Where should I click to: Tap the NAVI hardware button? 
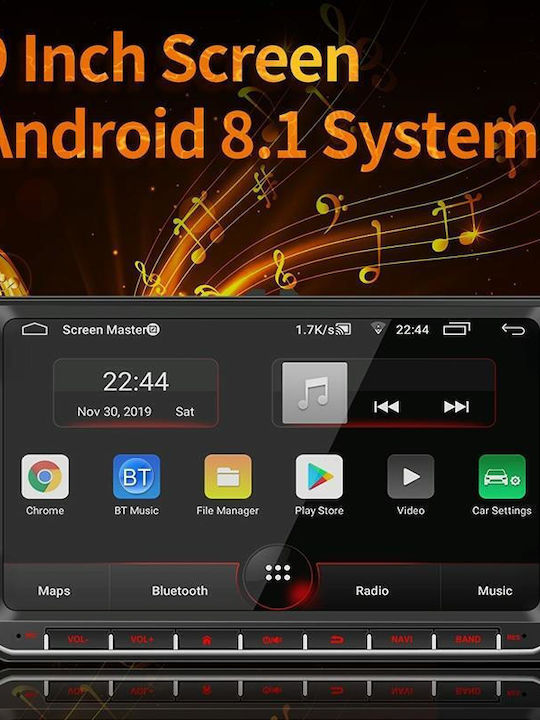(402, 639)
